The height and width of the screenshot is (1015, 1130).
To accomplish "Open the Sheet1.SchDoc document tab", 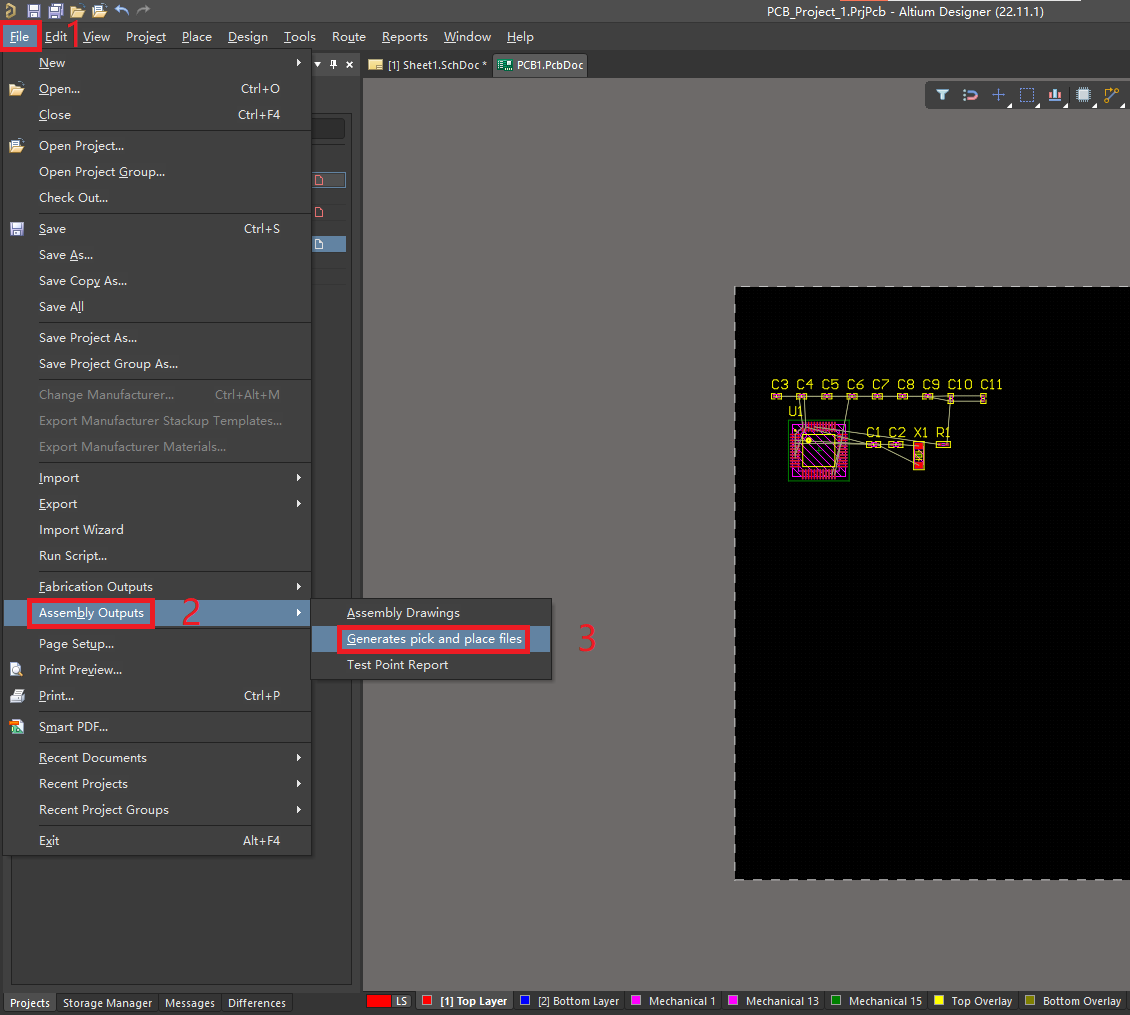I will pos(428,65).
